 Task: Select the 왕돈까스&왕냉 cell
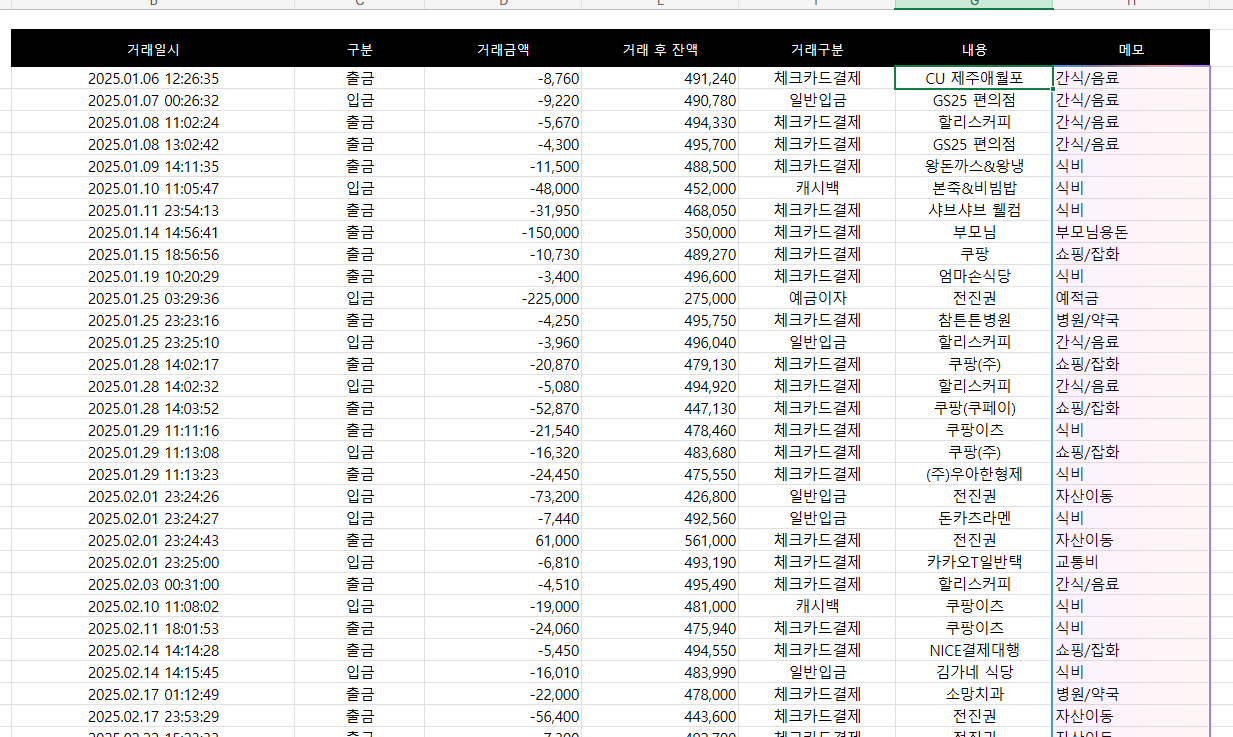[974, 166]
